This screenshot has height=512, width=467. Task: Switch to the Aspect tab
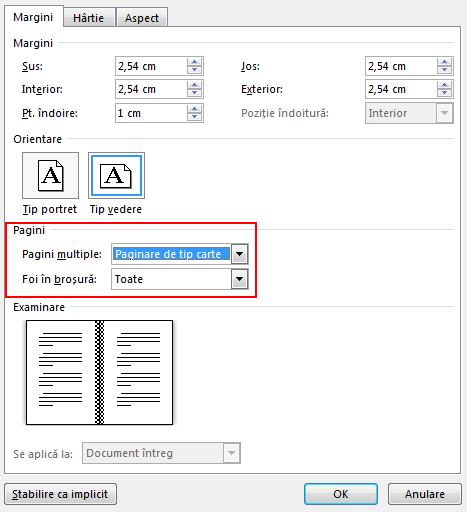[x=142, y=18]
